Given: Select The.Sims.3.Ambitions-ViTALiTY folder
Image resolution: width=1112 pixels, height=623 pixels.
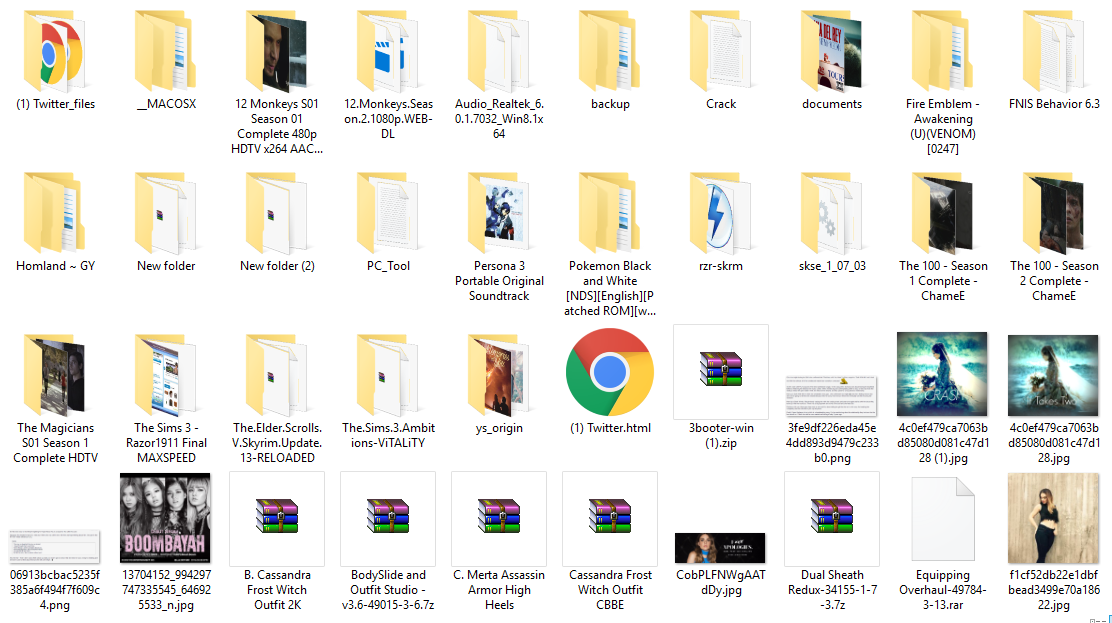Looking at the screenshot, I should tap(388, 375).
